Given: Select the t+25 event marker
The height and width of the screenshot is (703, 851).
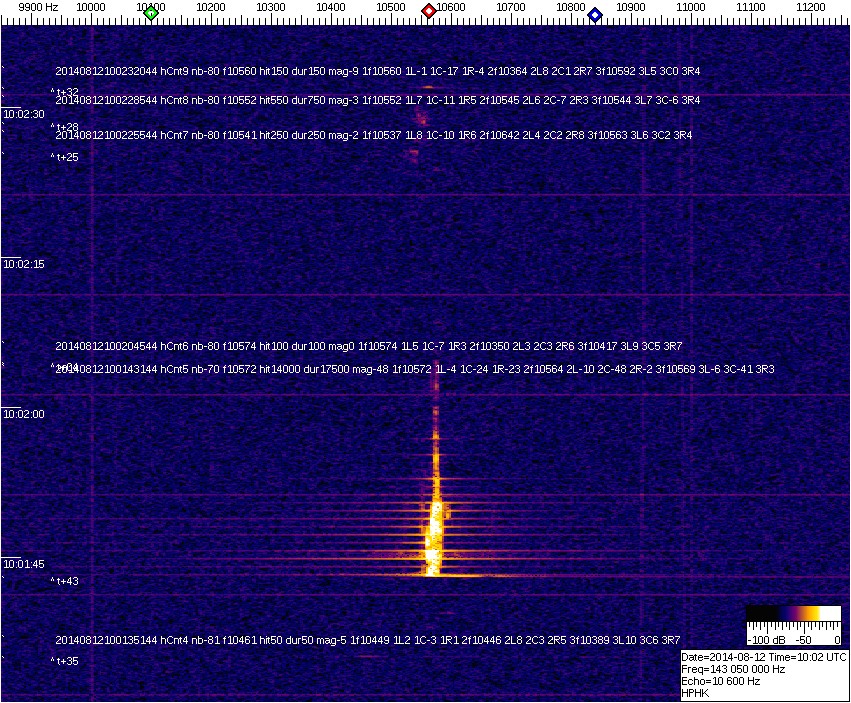Looking at the screenshot, I should (x=65, y=157).
